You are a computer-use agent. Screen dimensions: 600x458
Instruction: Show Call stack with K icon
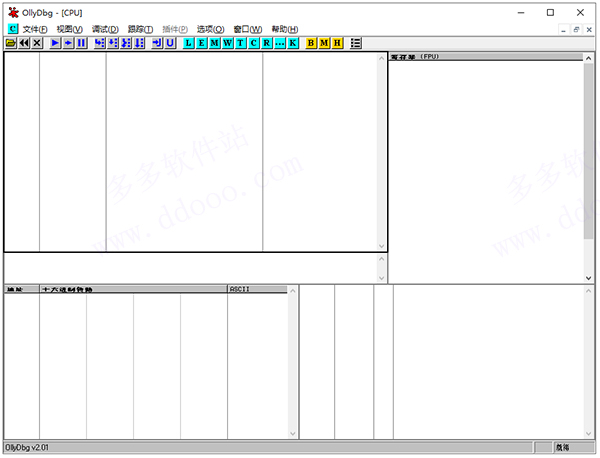[x=293, y=43]
